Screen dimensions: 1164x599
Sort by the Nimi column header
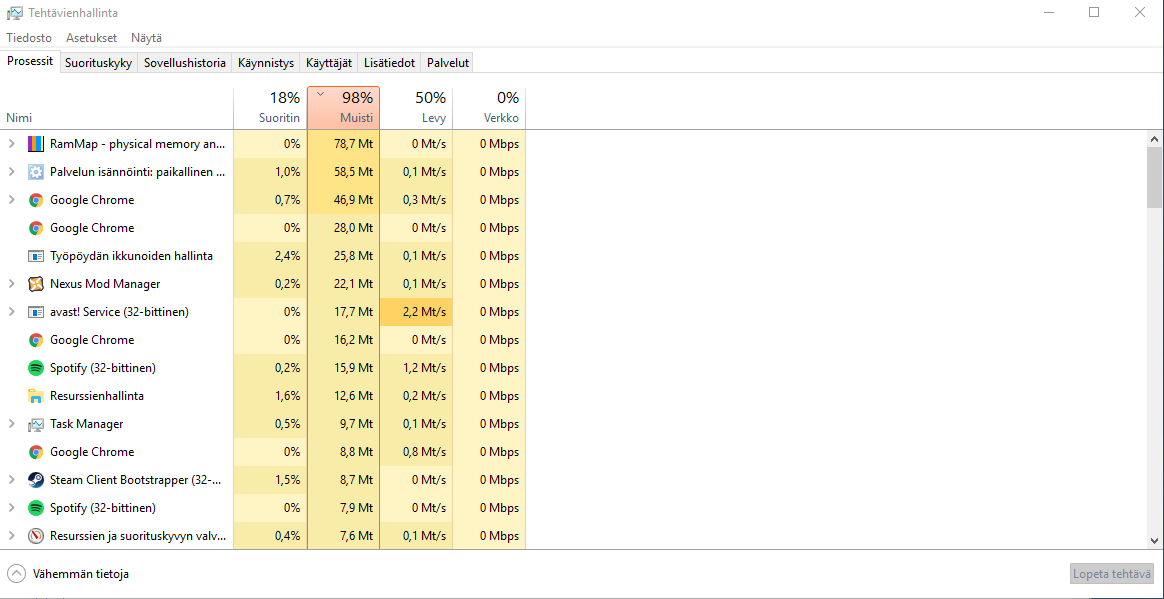pos(117,108)
